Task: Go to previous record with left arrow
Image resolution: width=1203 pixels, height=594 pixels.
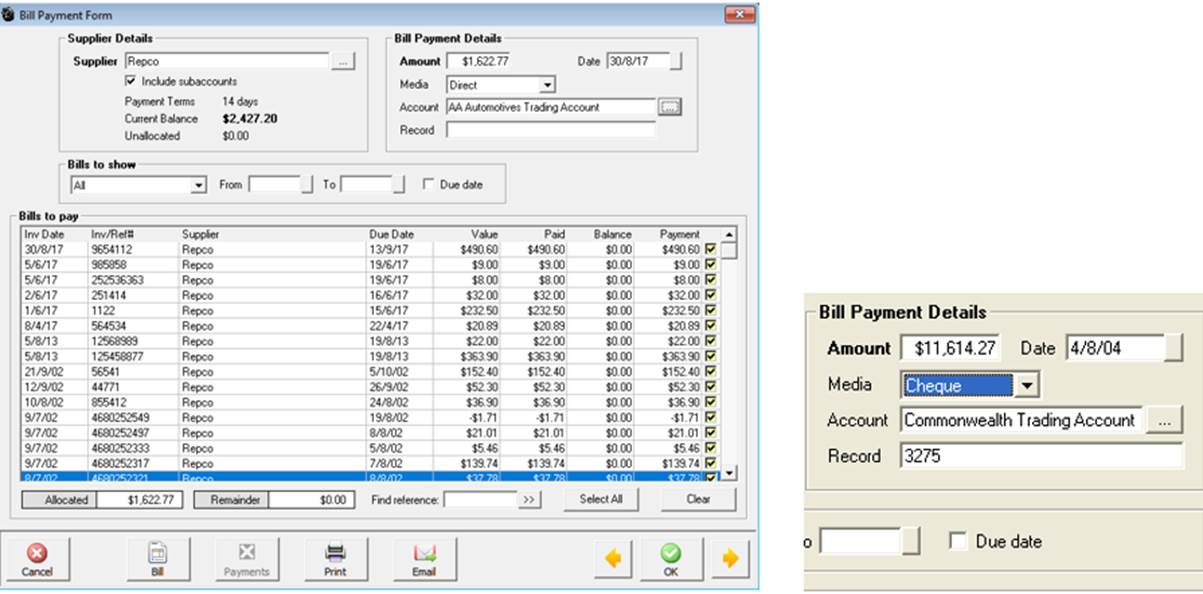Action: (613, 558)
